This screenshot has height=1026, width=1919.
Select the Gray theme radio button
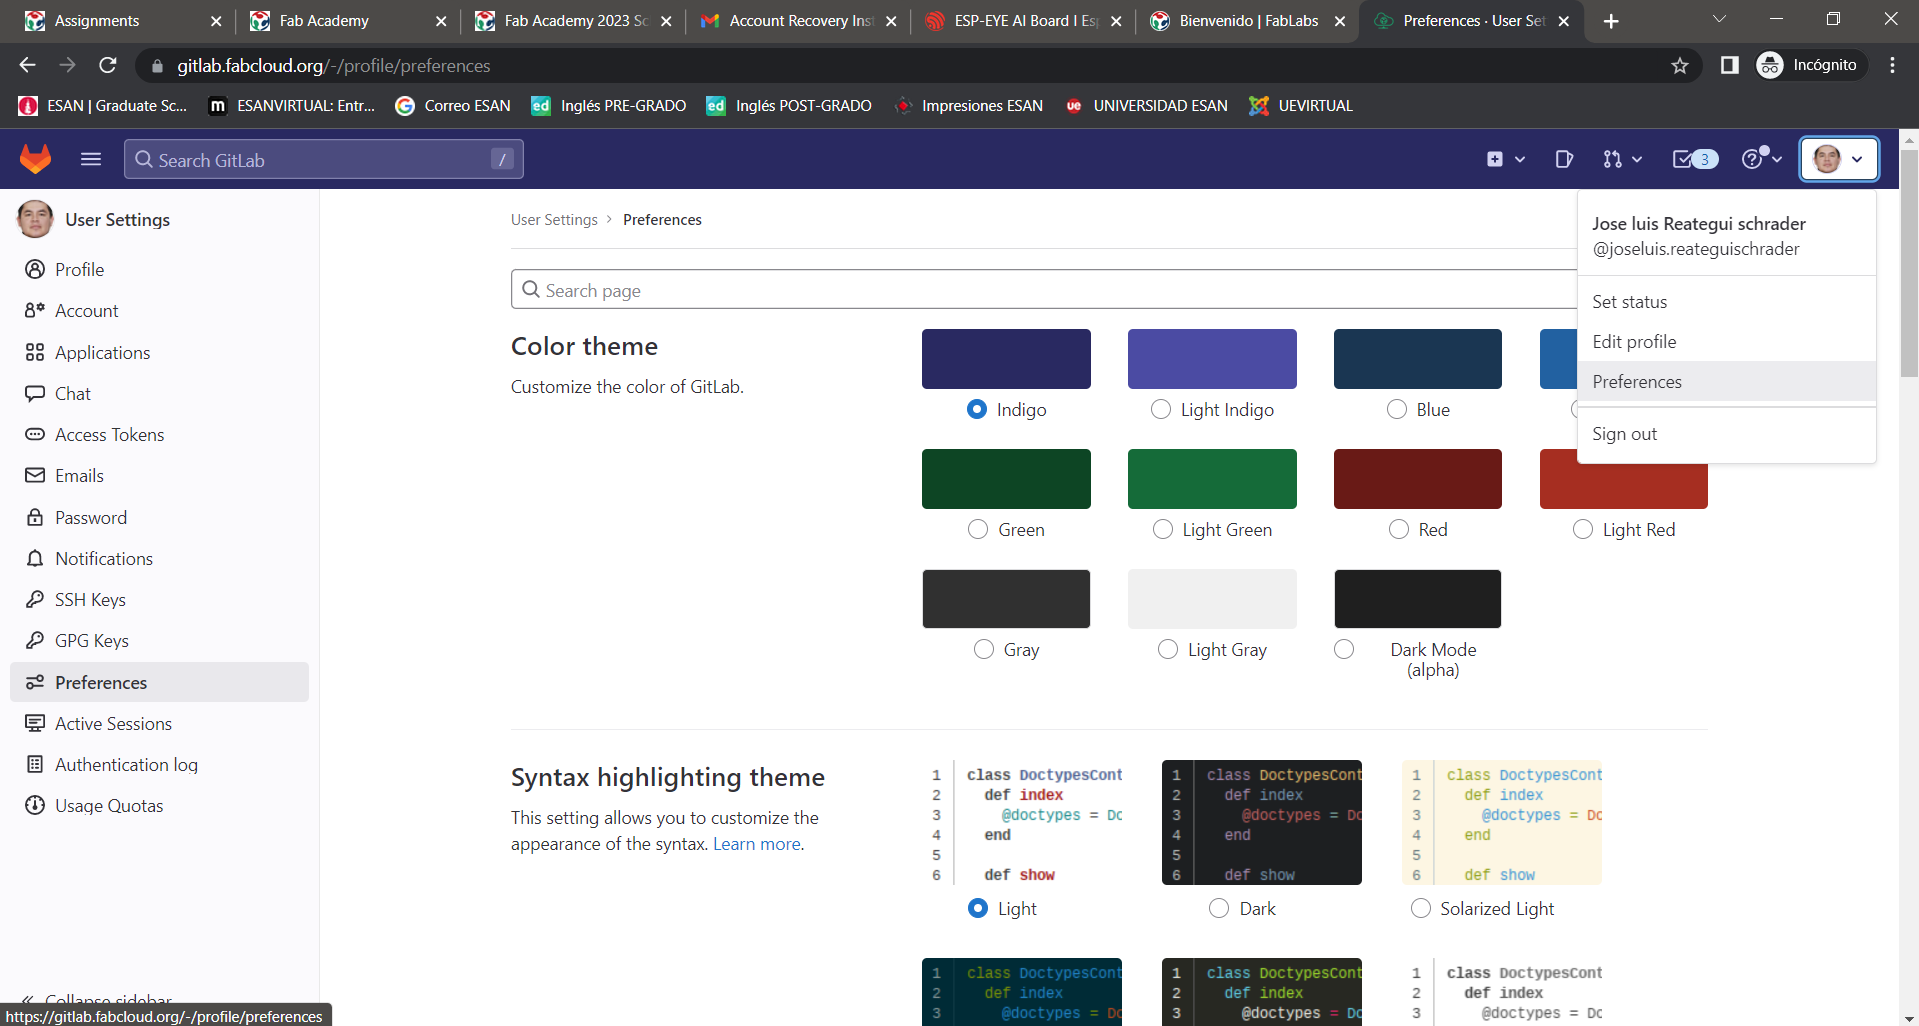(984, 649)
